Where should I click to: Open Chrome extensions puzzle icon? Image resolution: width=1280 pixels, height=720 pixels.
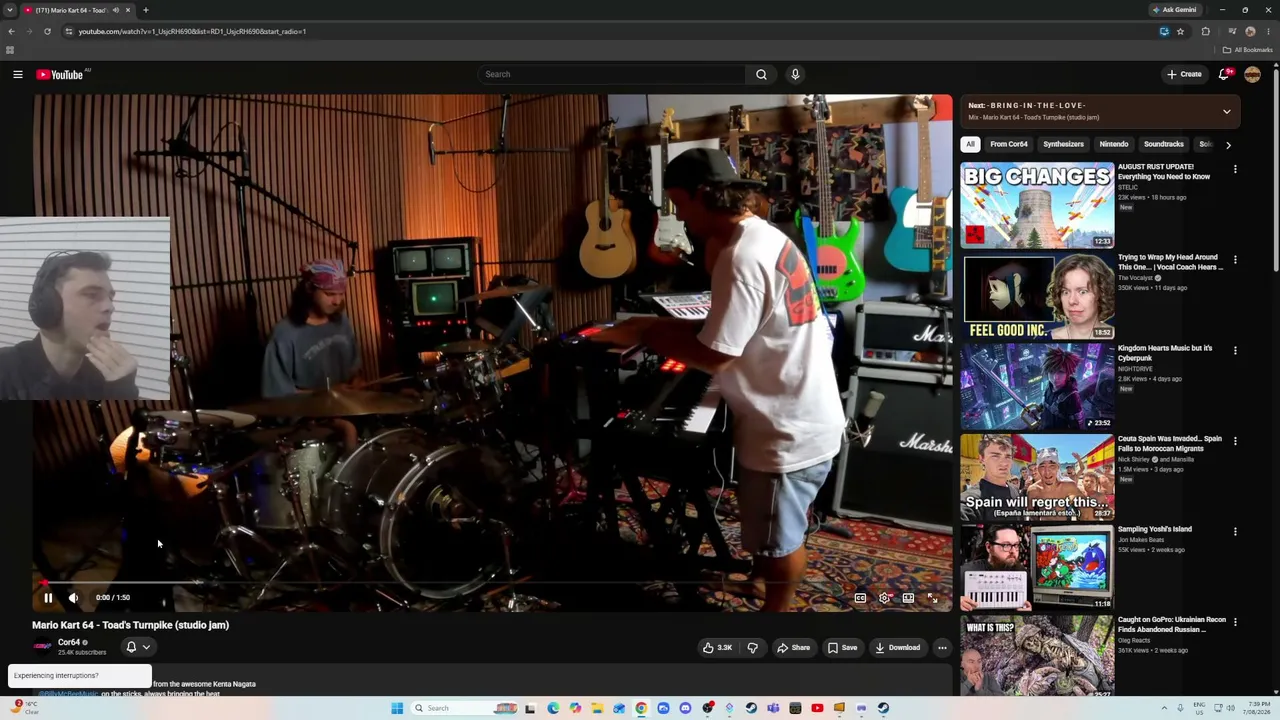(1205, 31)
